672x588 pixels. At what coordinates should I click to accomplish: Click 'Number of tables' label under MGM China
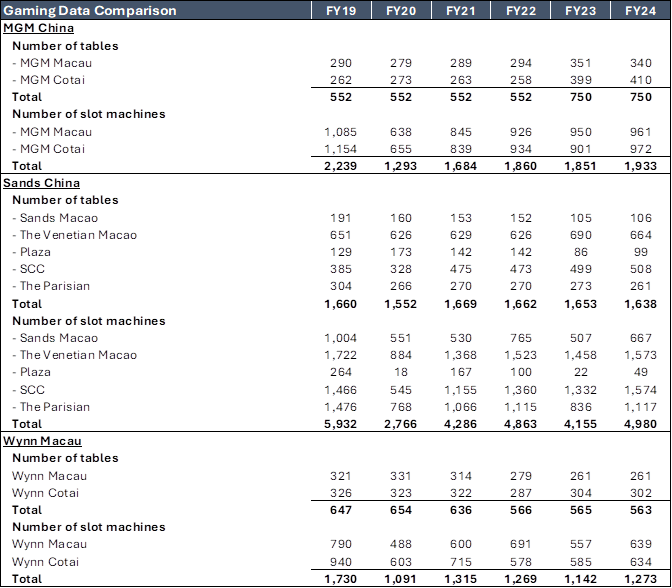65,46
